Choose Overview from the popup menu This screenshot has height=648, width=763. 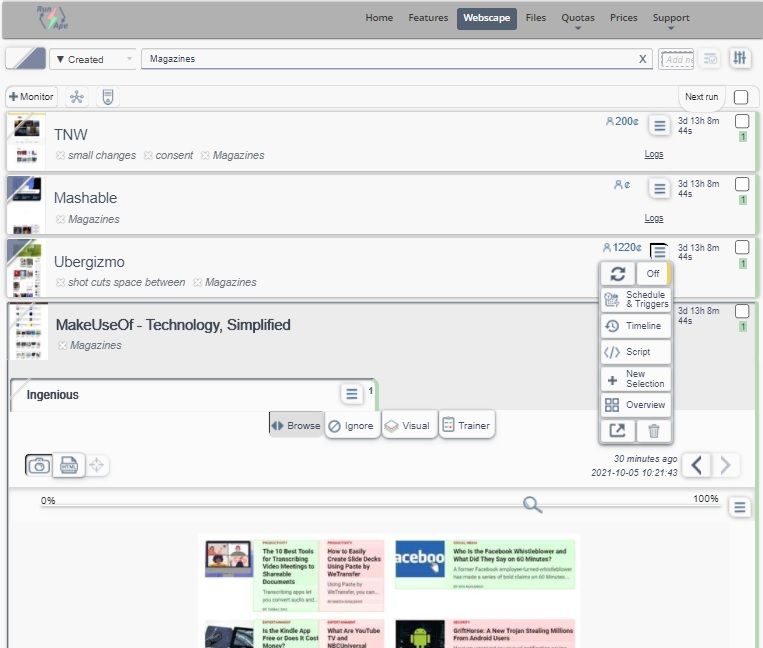pos(636,405)
